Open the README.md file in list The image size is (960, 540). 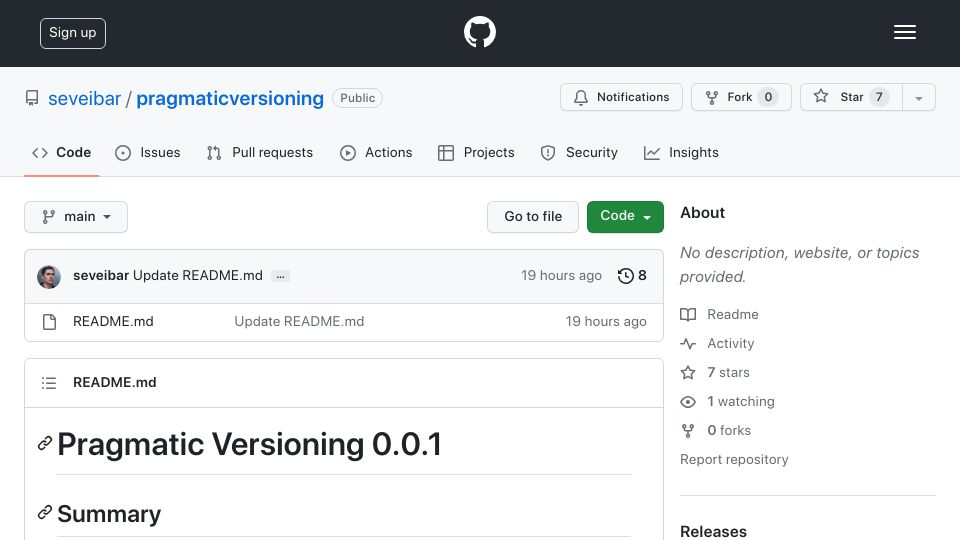tap(113, 321)
